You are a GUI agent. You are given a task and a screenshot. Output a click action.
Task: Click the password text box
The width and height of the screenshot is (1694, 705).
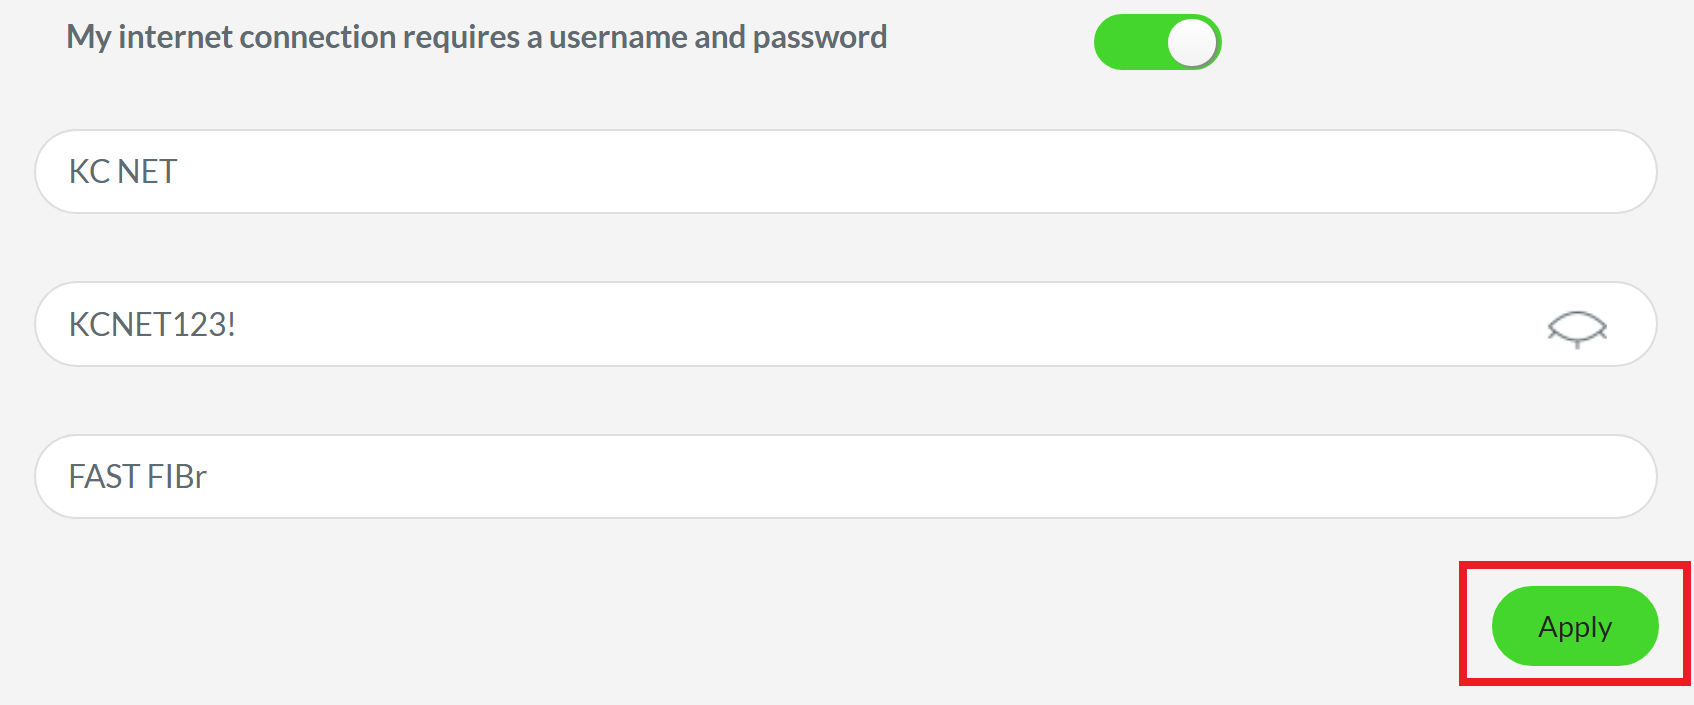tap(780, 324)
